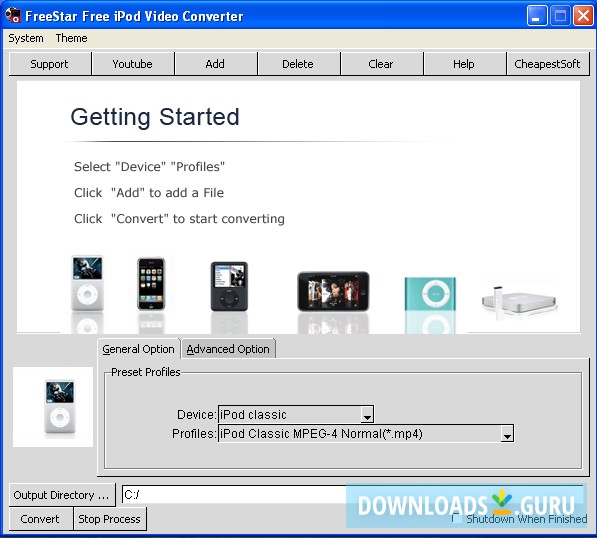597x538 pixels.
Task: Click the Stop Process button
Action: click(x=110, y=519)
